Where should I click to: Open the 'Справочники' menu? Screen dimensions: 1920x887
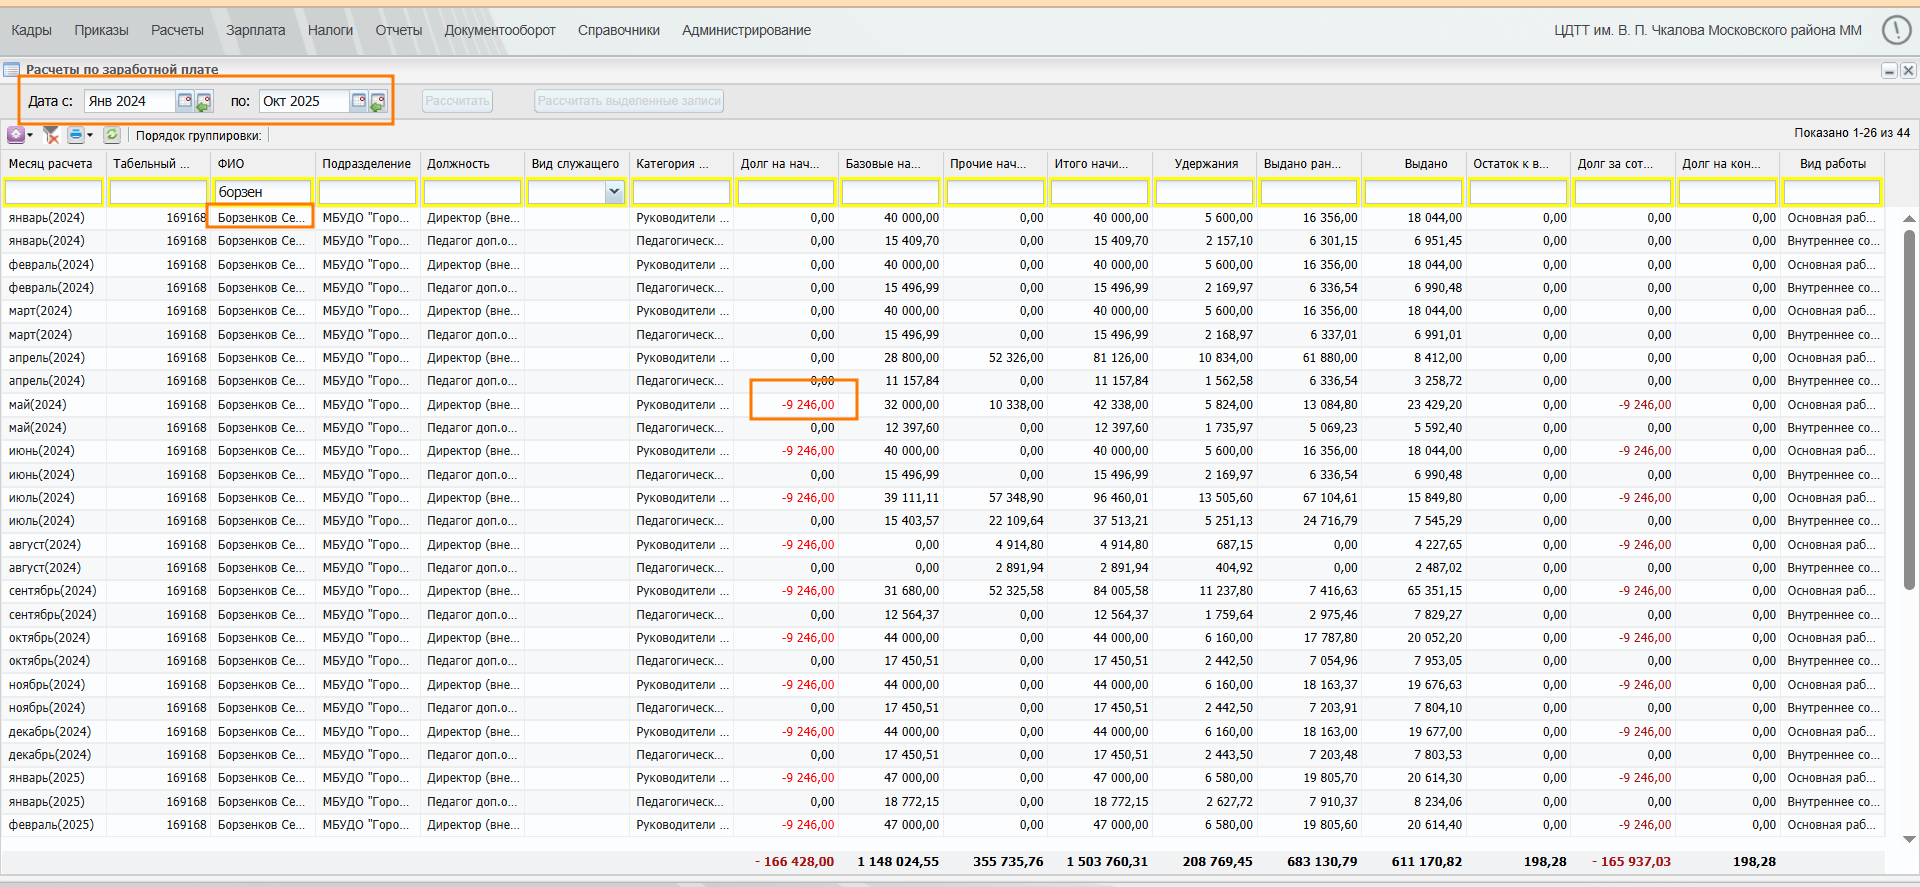tap(618, 30)
